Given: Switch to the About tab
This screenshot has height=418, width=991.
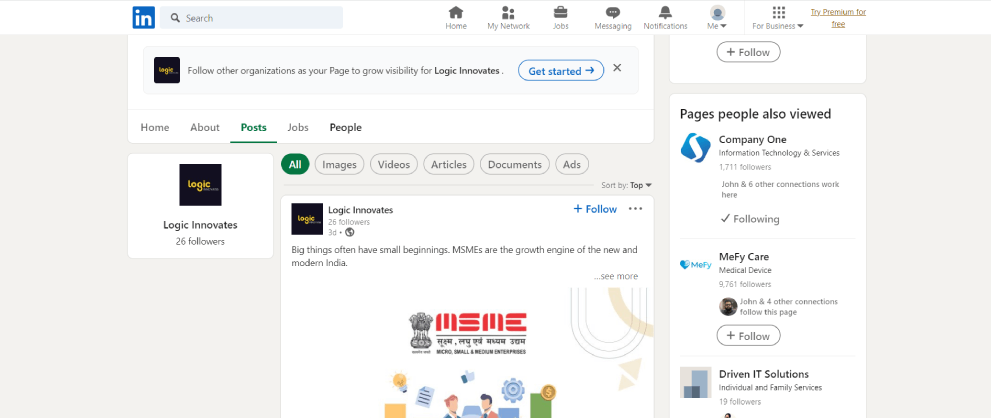Looking at the screenshot, I should 205,127.
